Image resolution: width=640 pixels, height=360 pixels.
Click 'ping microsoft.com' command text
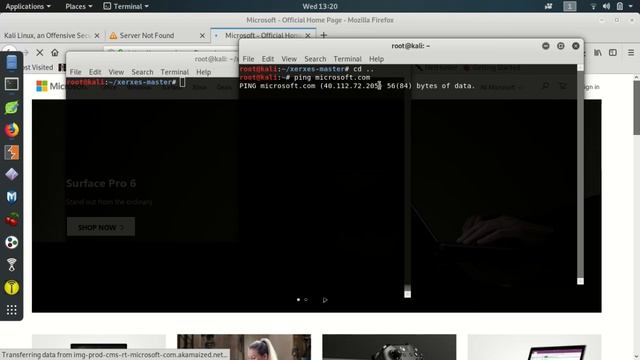pyautogui.click(x=332, y=78)
